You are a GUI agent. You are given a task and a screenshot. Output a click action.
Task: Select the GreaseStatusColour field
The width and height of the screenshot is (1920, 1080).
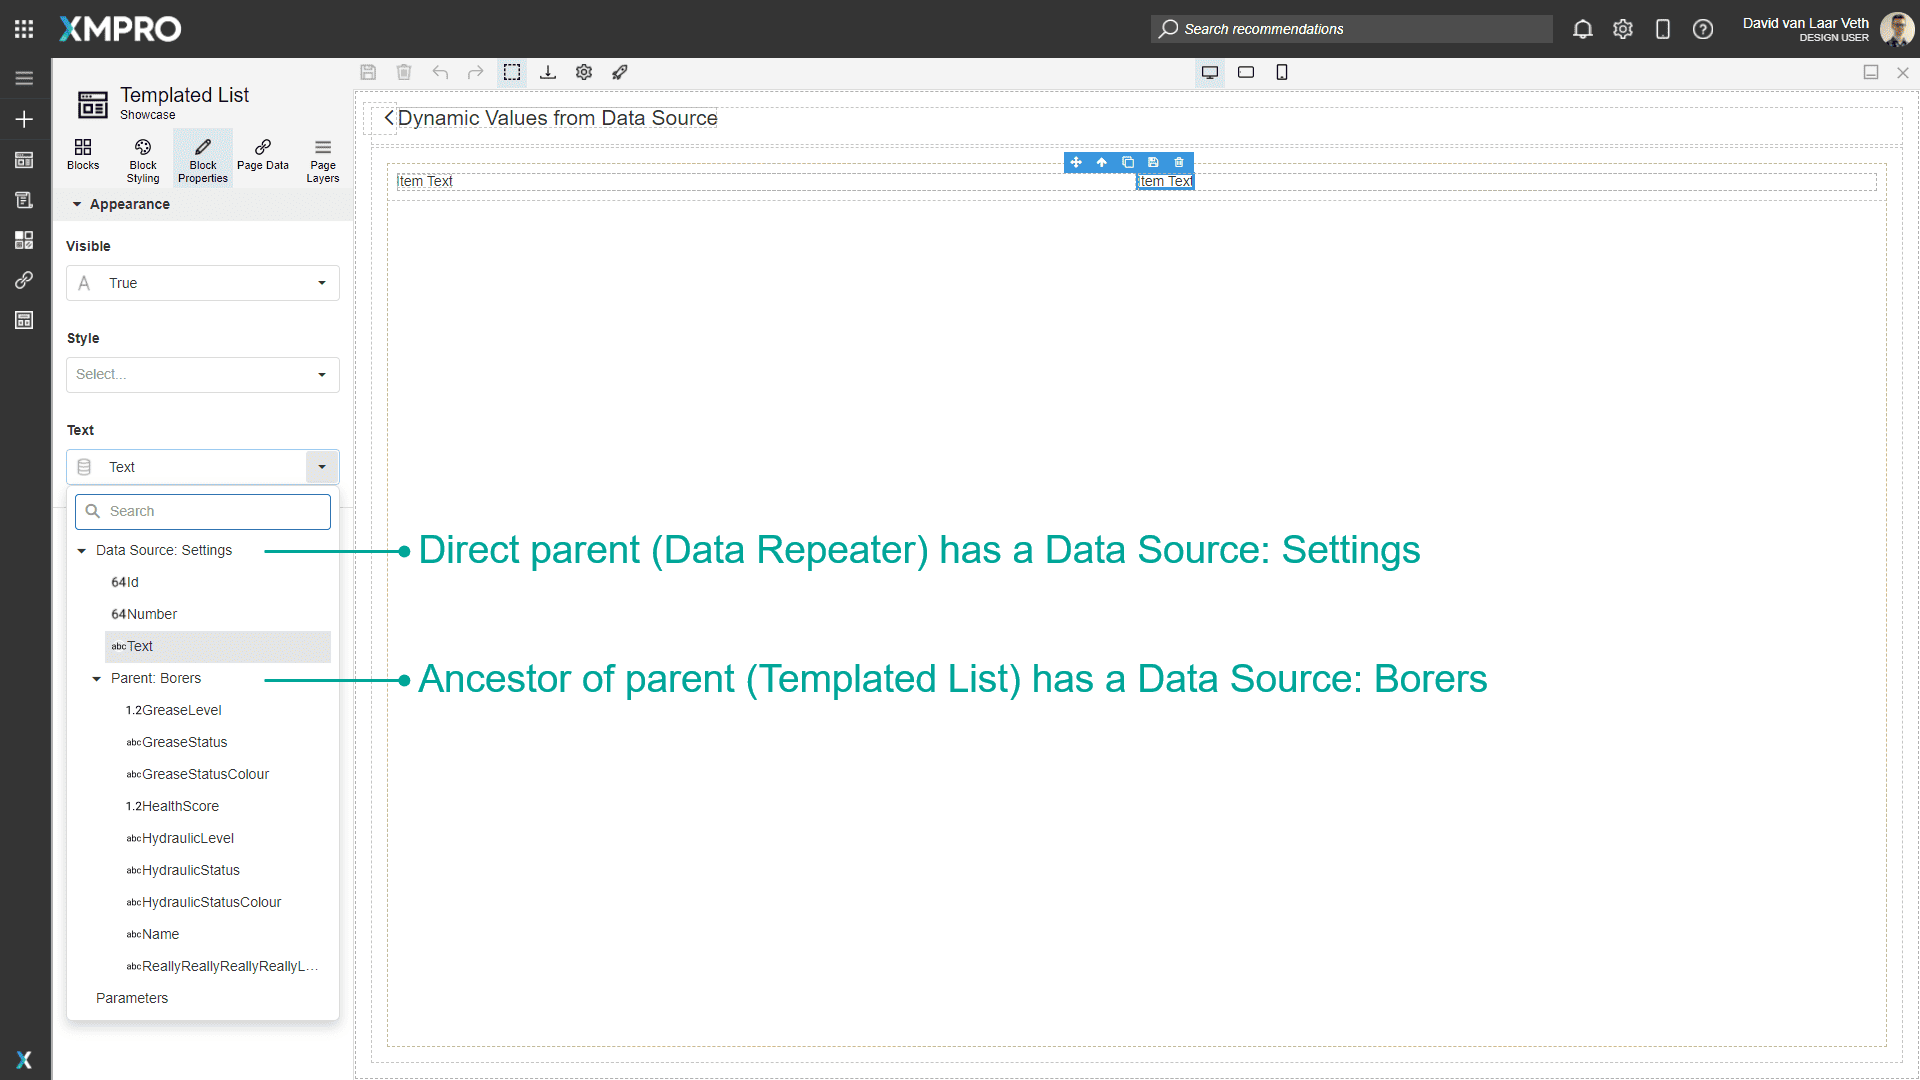(x=205, y=774)
